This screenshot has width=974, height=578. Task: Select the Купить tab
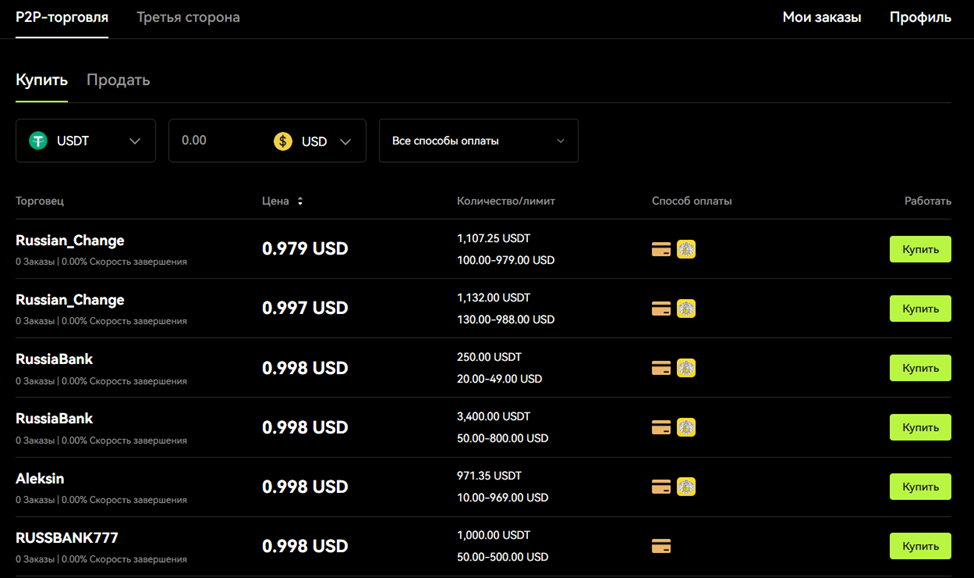tap(41, 80)
